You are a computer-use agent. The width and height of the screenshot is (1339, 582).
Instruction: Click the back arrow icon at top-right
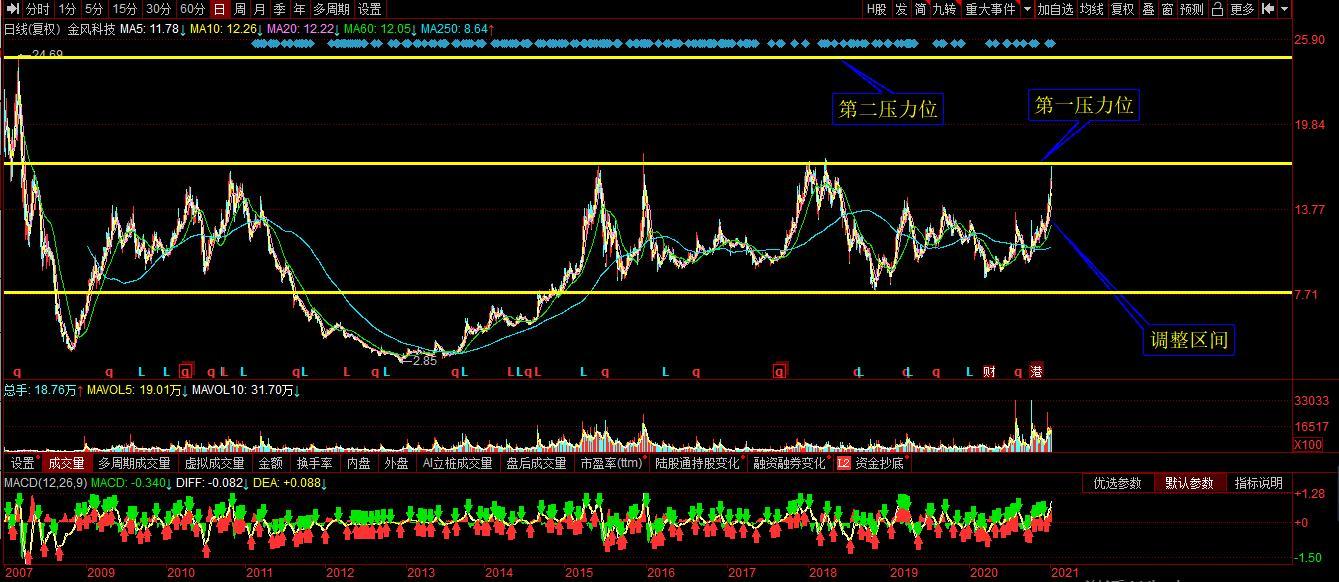coord(1269,9)
